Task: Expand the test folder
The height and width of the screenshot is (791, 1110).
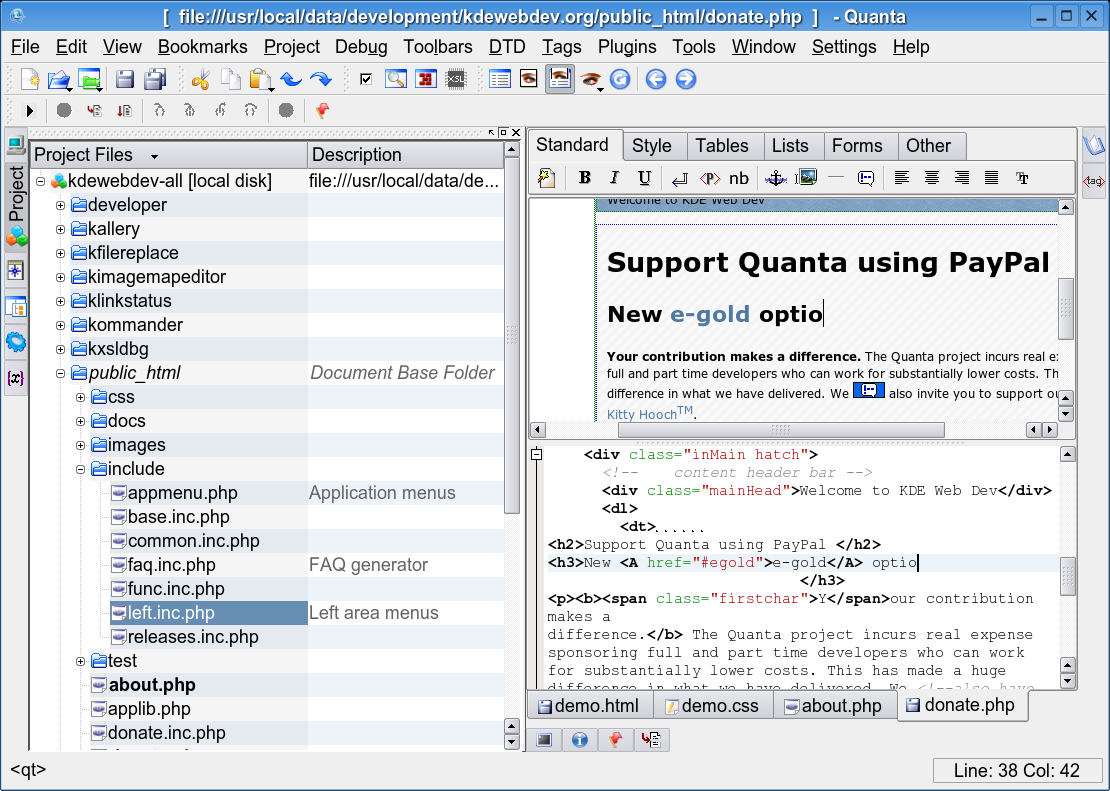Action: (x=80, y=661)
